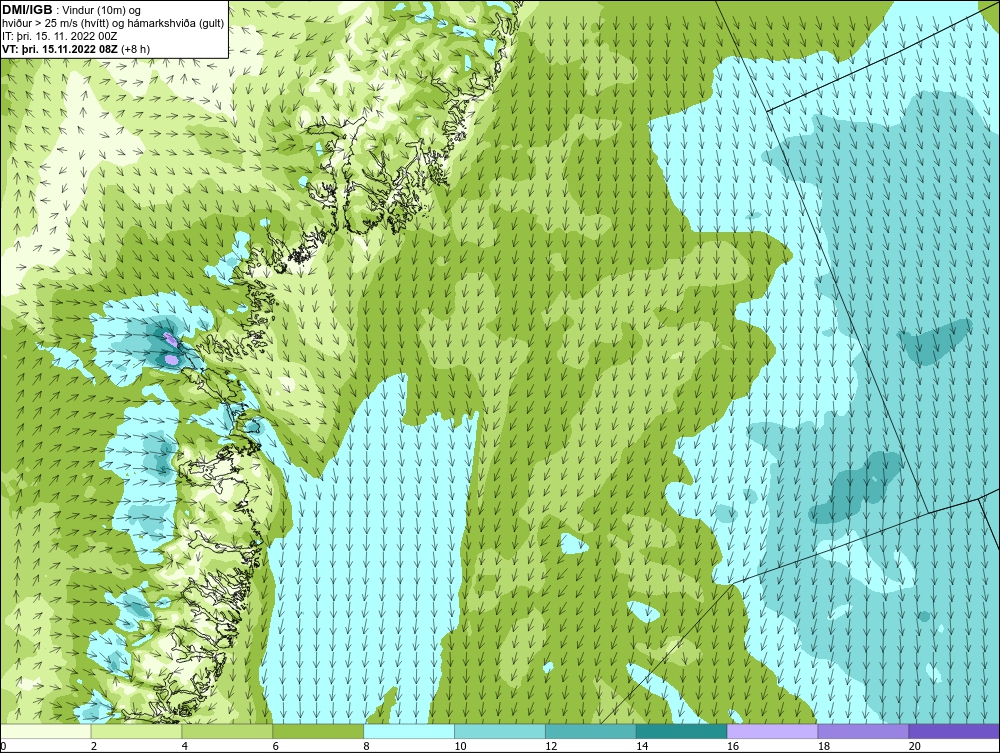Viewport: 1000px width, 753px height.
Task: Click the 18–20 m/s purple legend swatch
Action: coord(863,731)
